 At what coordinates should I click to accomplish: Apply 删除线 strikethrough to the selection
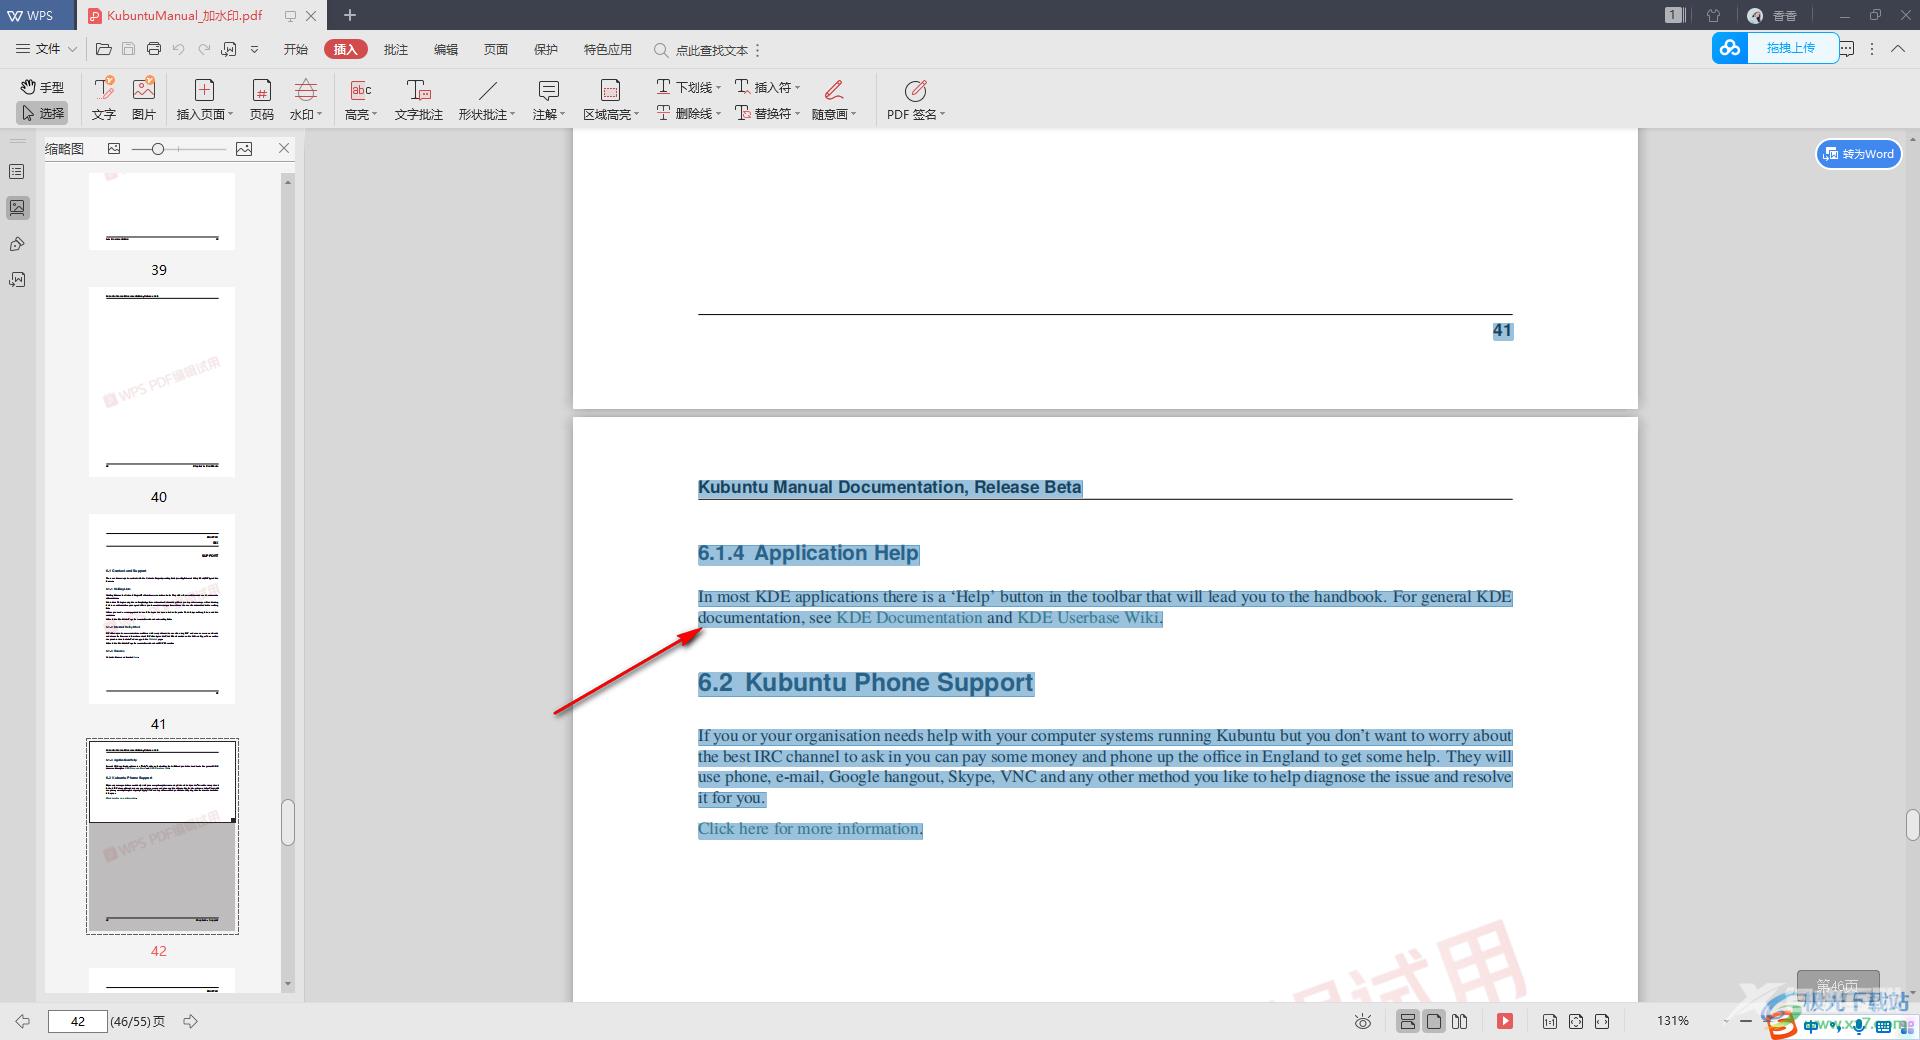coord(688,113)
